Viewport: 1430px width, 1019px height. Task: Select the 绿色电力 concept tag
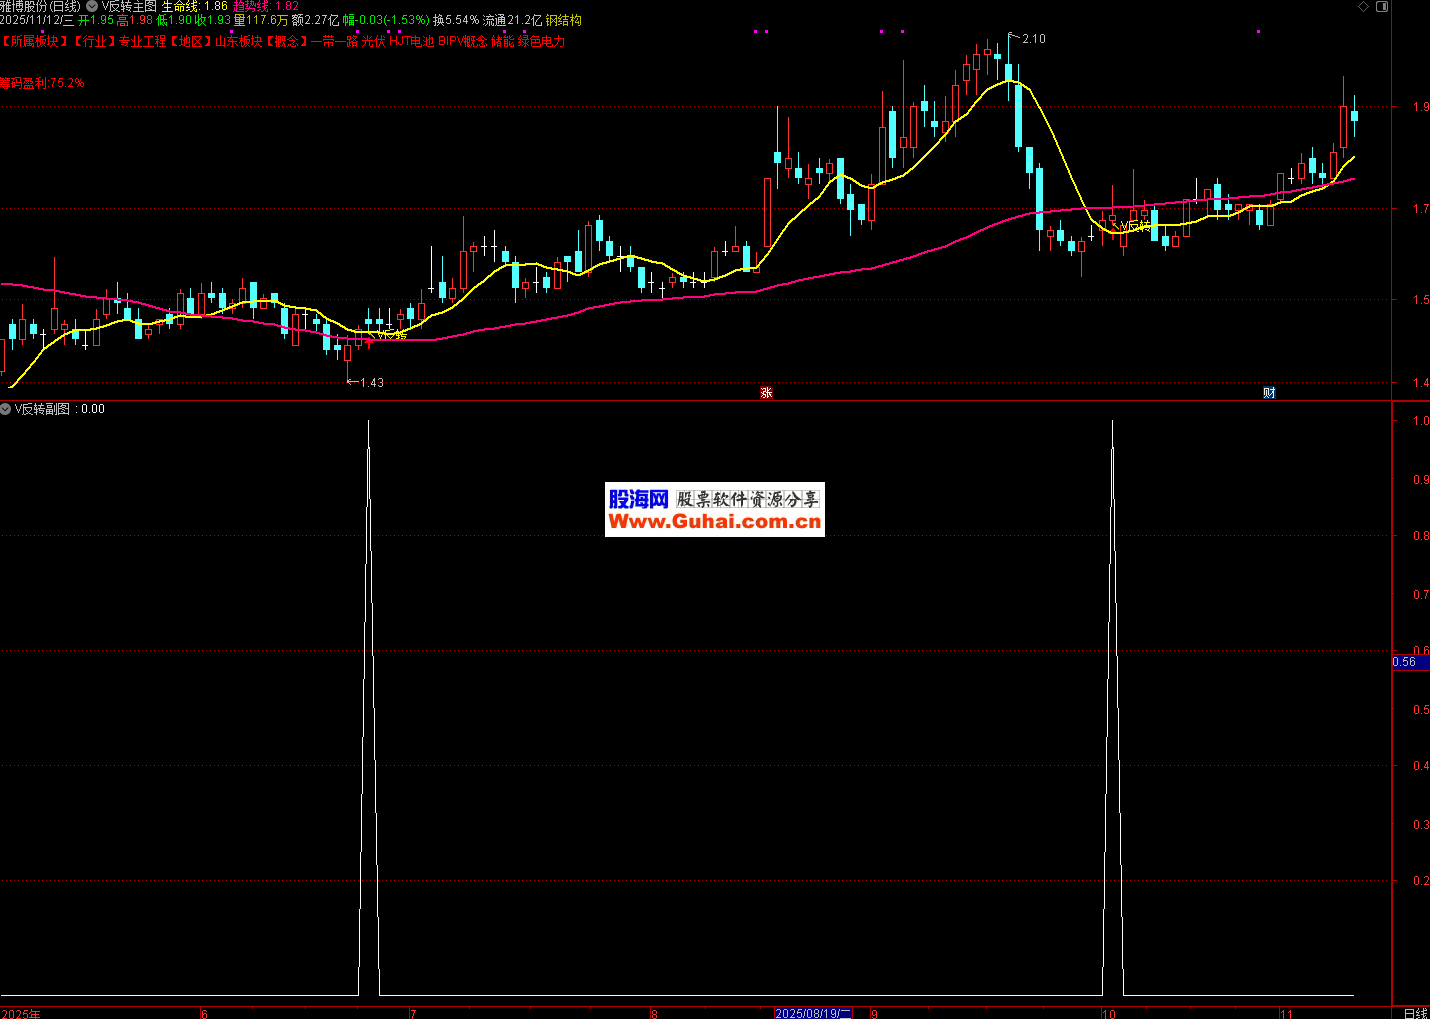point(541,42)
